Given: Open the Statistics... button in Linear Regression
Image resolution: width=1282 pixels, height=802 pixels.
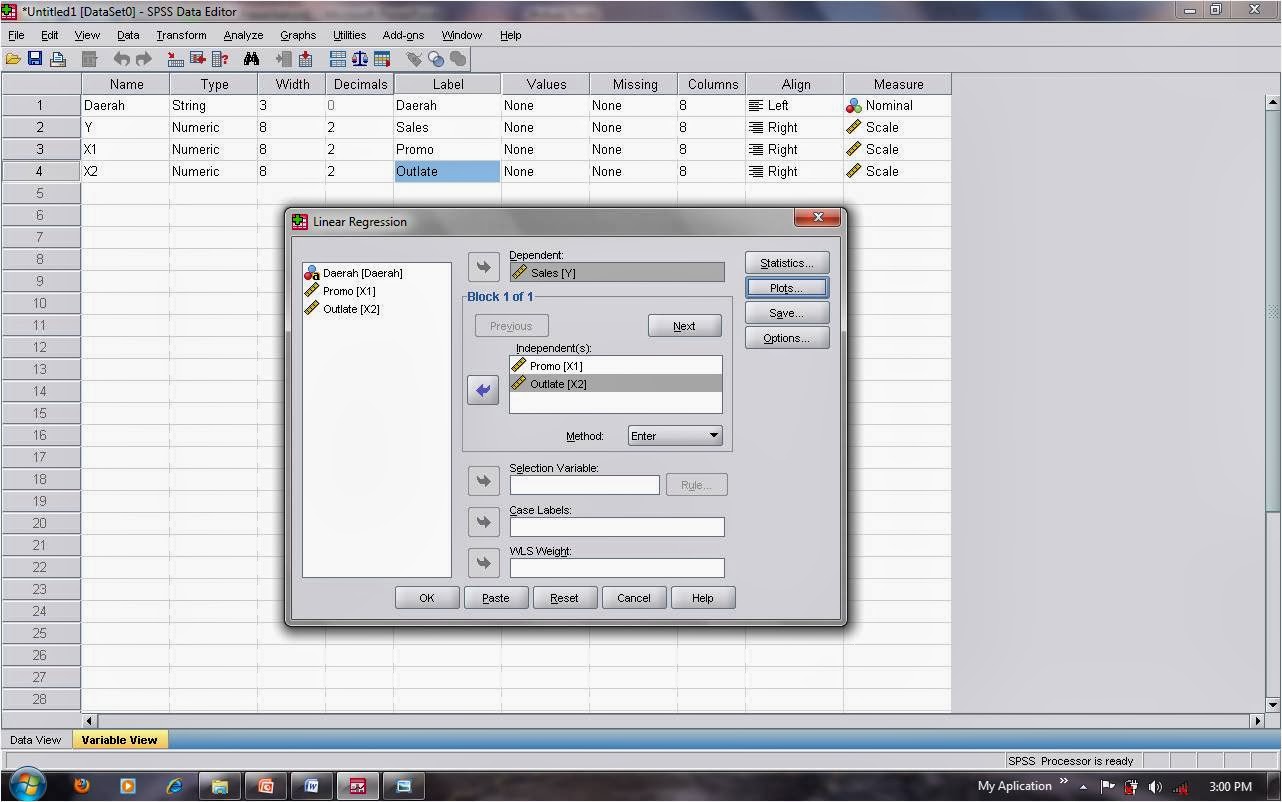Looking at the screenshot, I should (787, 263).
